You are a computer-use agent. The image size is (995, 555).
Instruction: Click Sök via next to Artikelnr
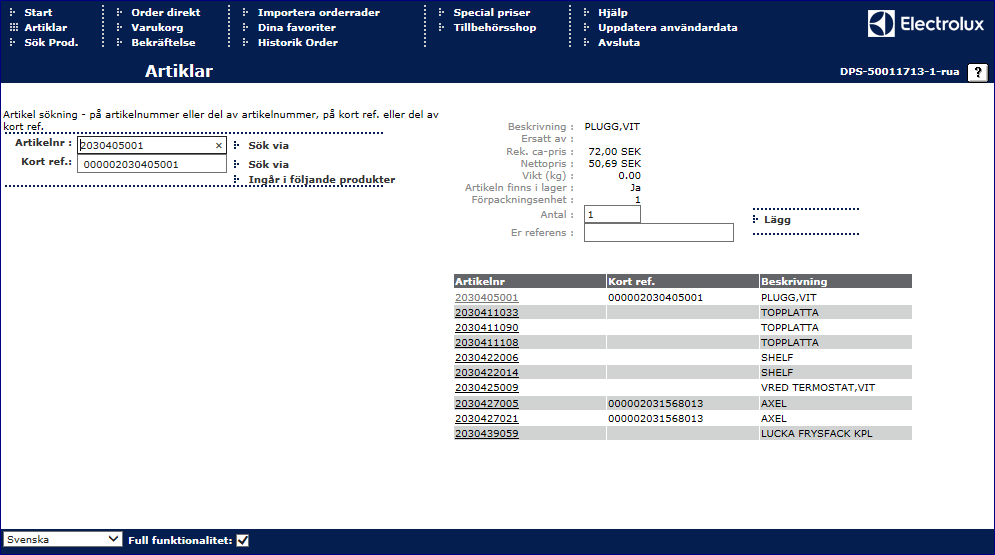(268, 145)
